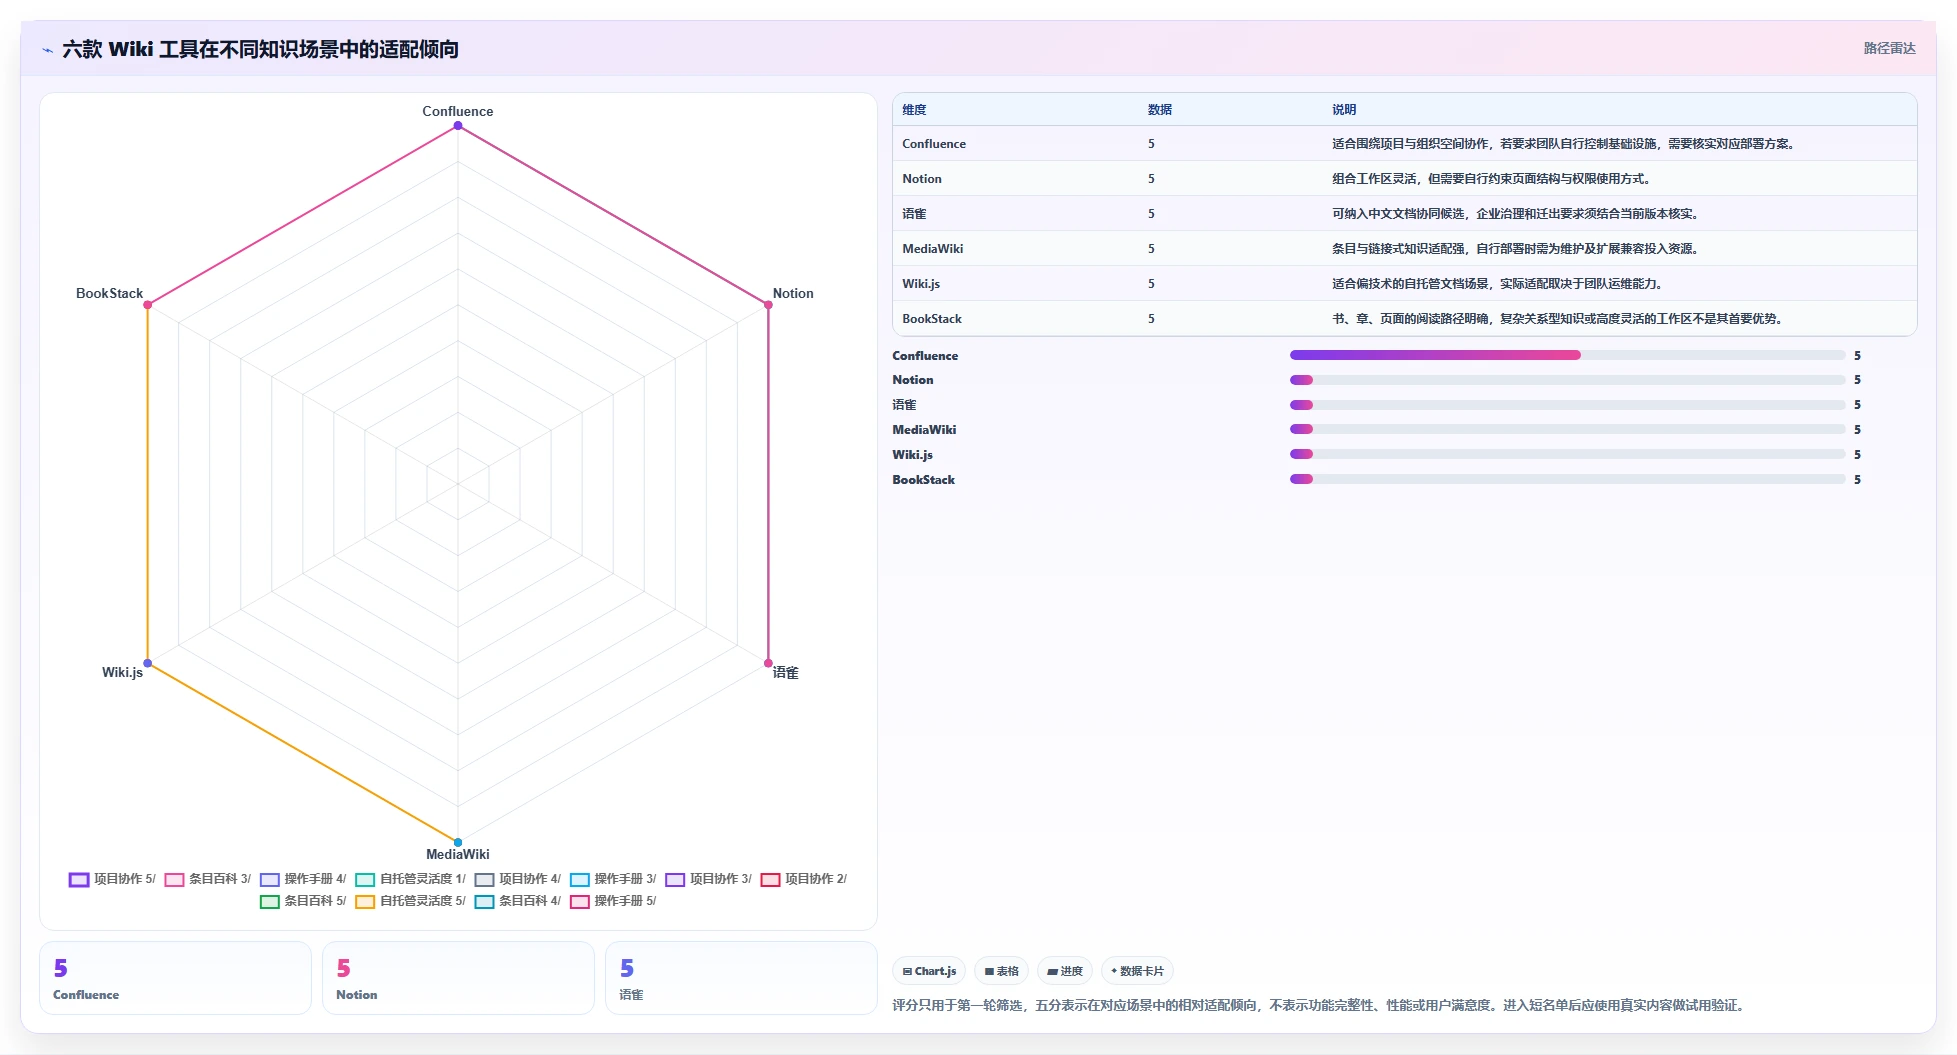Click the 语雀 axis label on the radar
The image size is (1957, 1055).
point(786,673)
